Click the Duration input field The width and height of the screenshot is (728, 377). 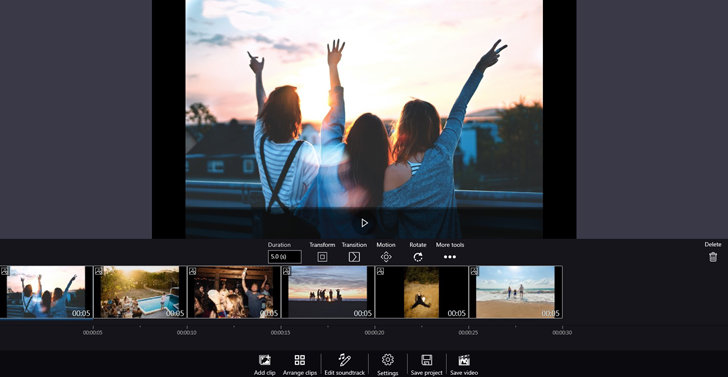[x=285, y=257]
